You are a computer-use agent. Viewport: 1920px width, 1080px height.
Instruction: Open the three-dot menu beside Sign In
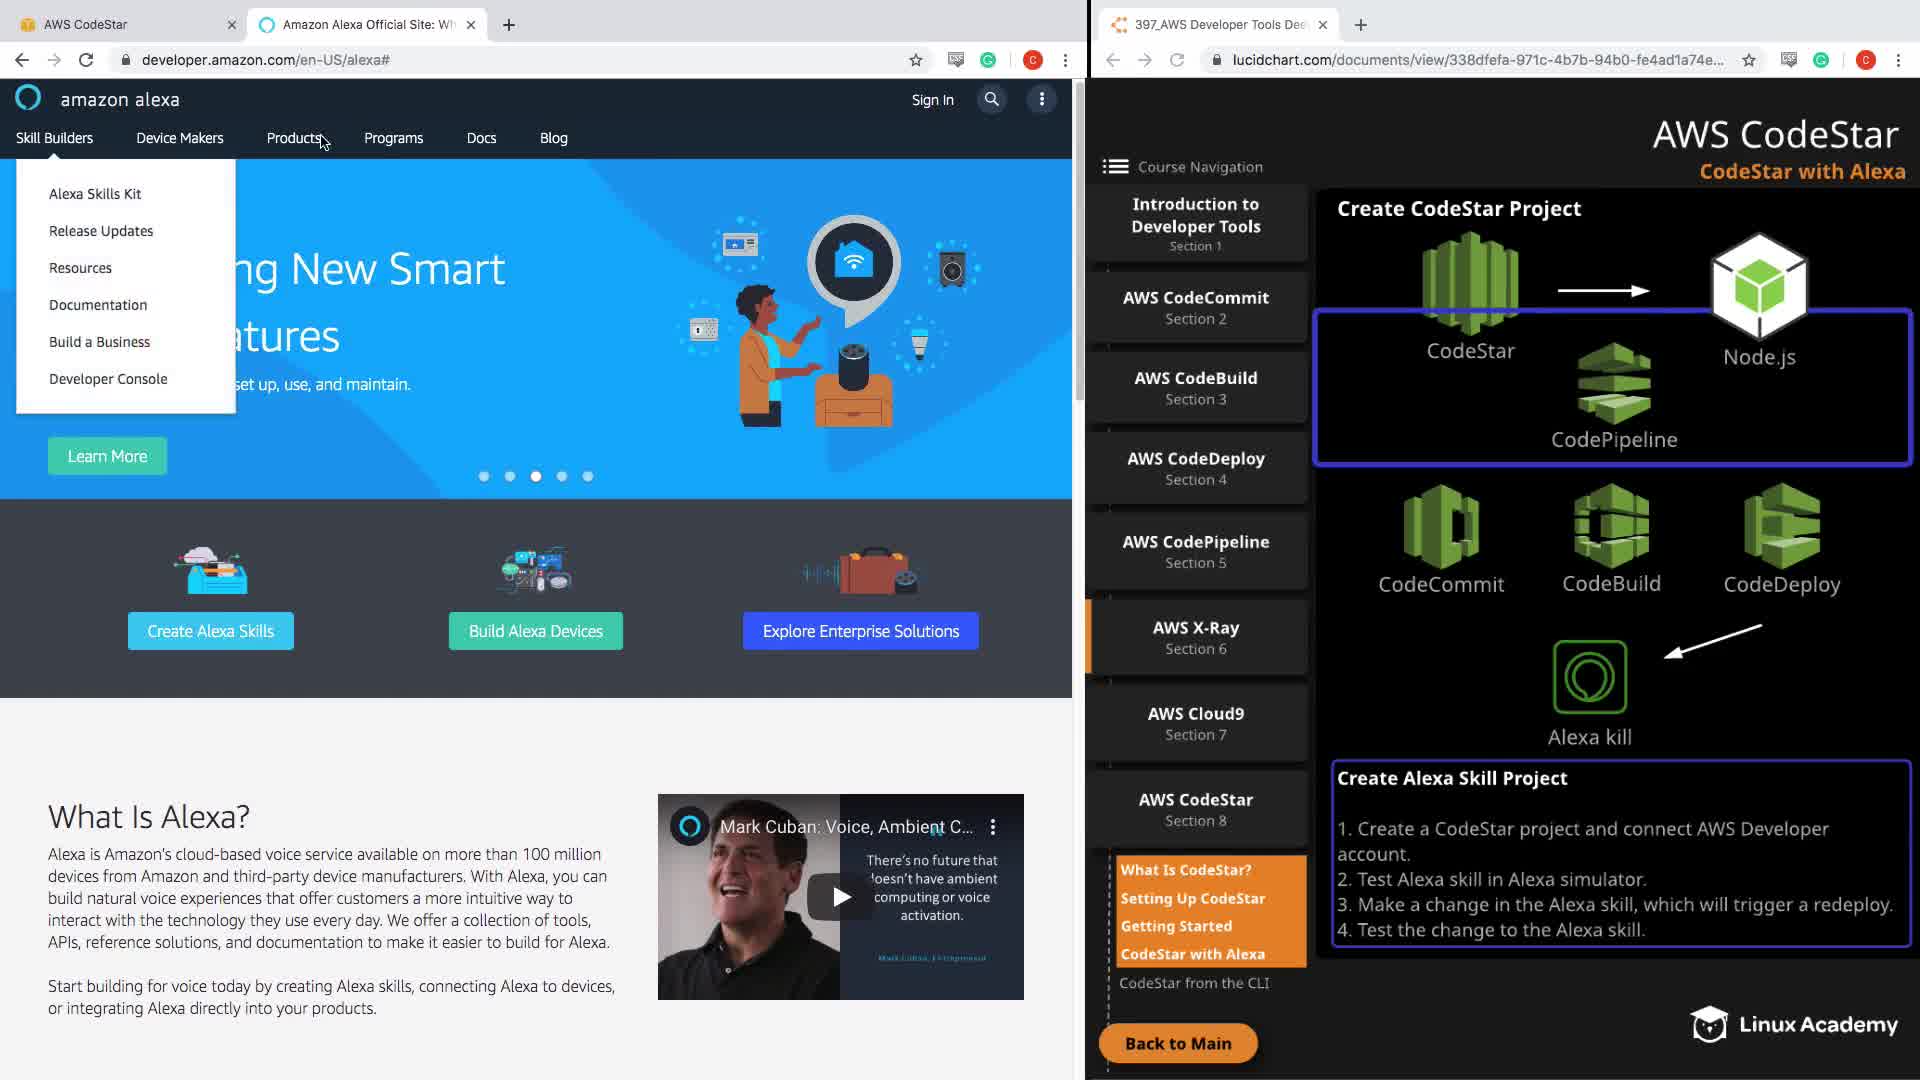click(x=1041, y=99)
